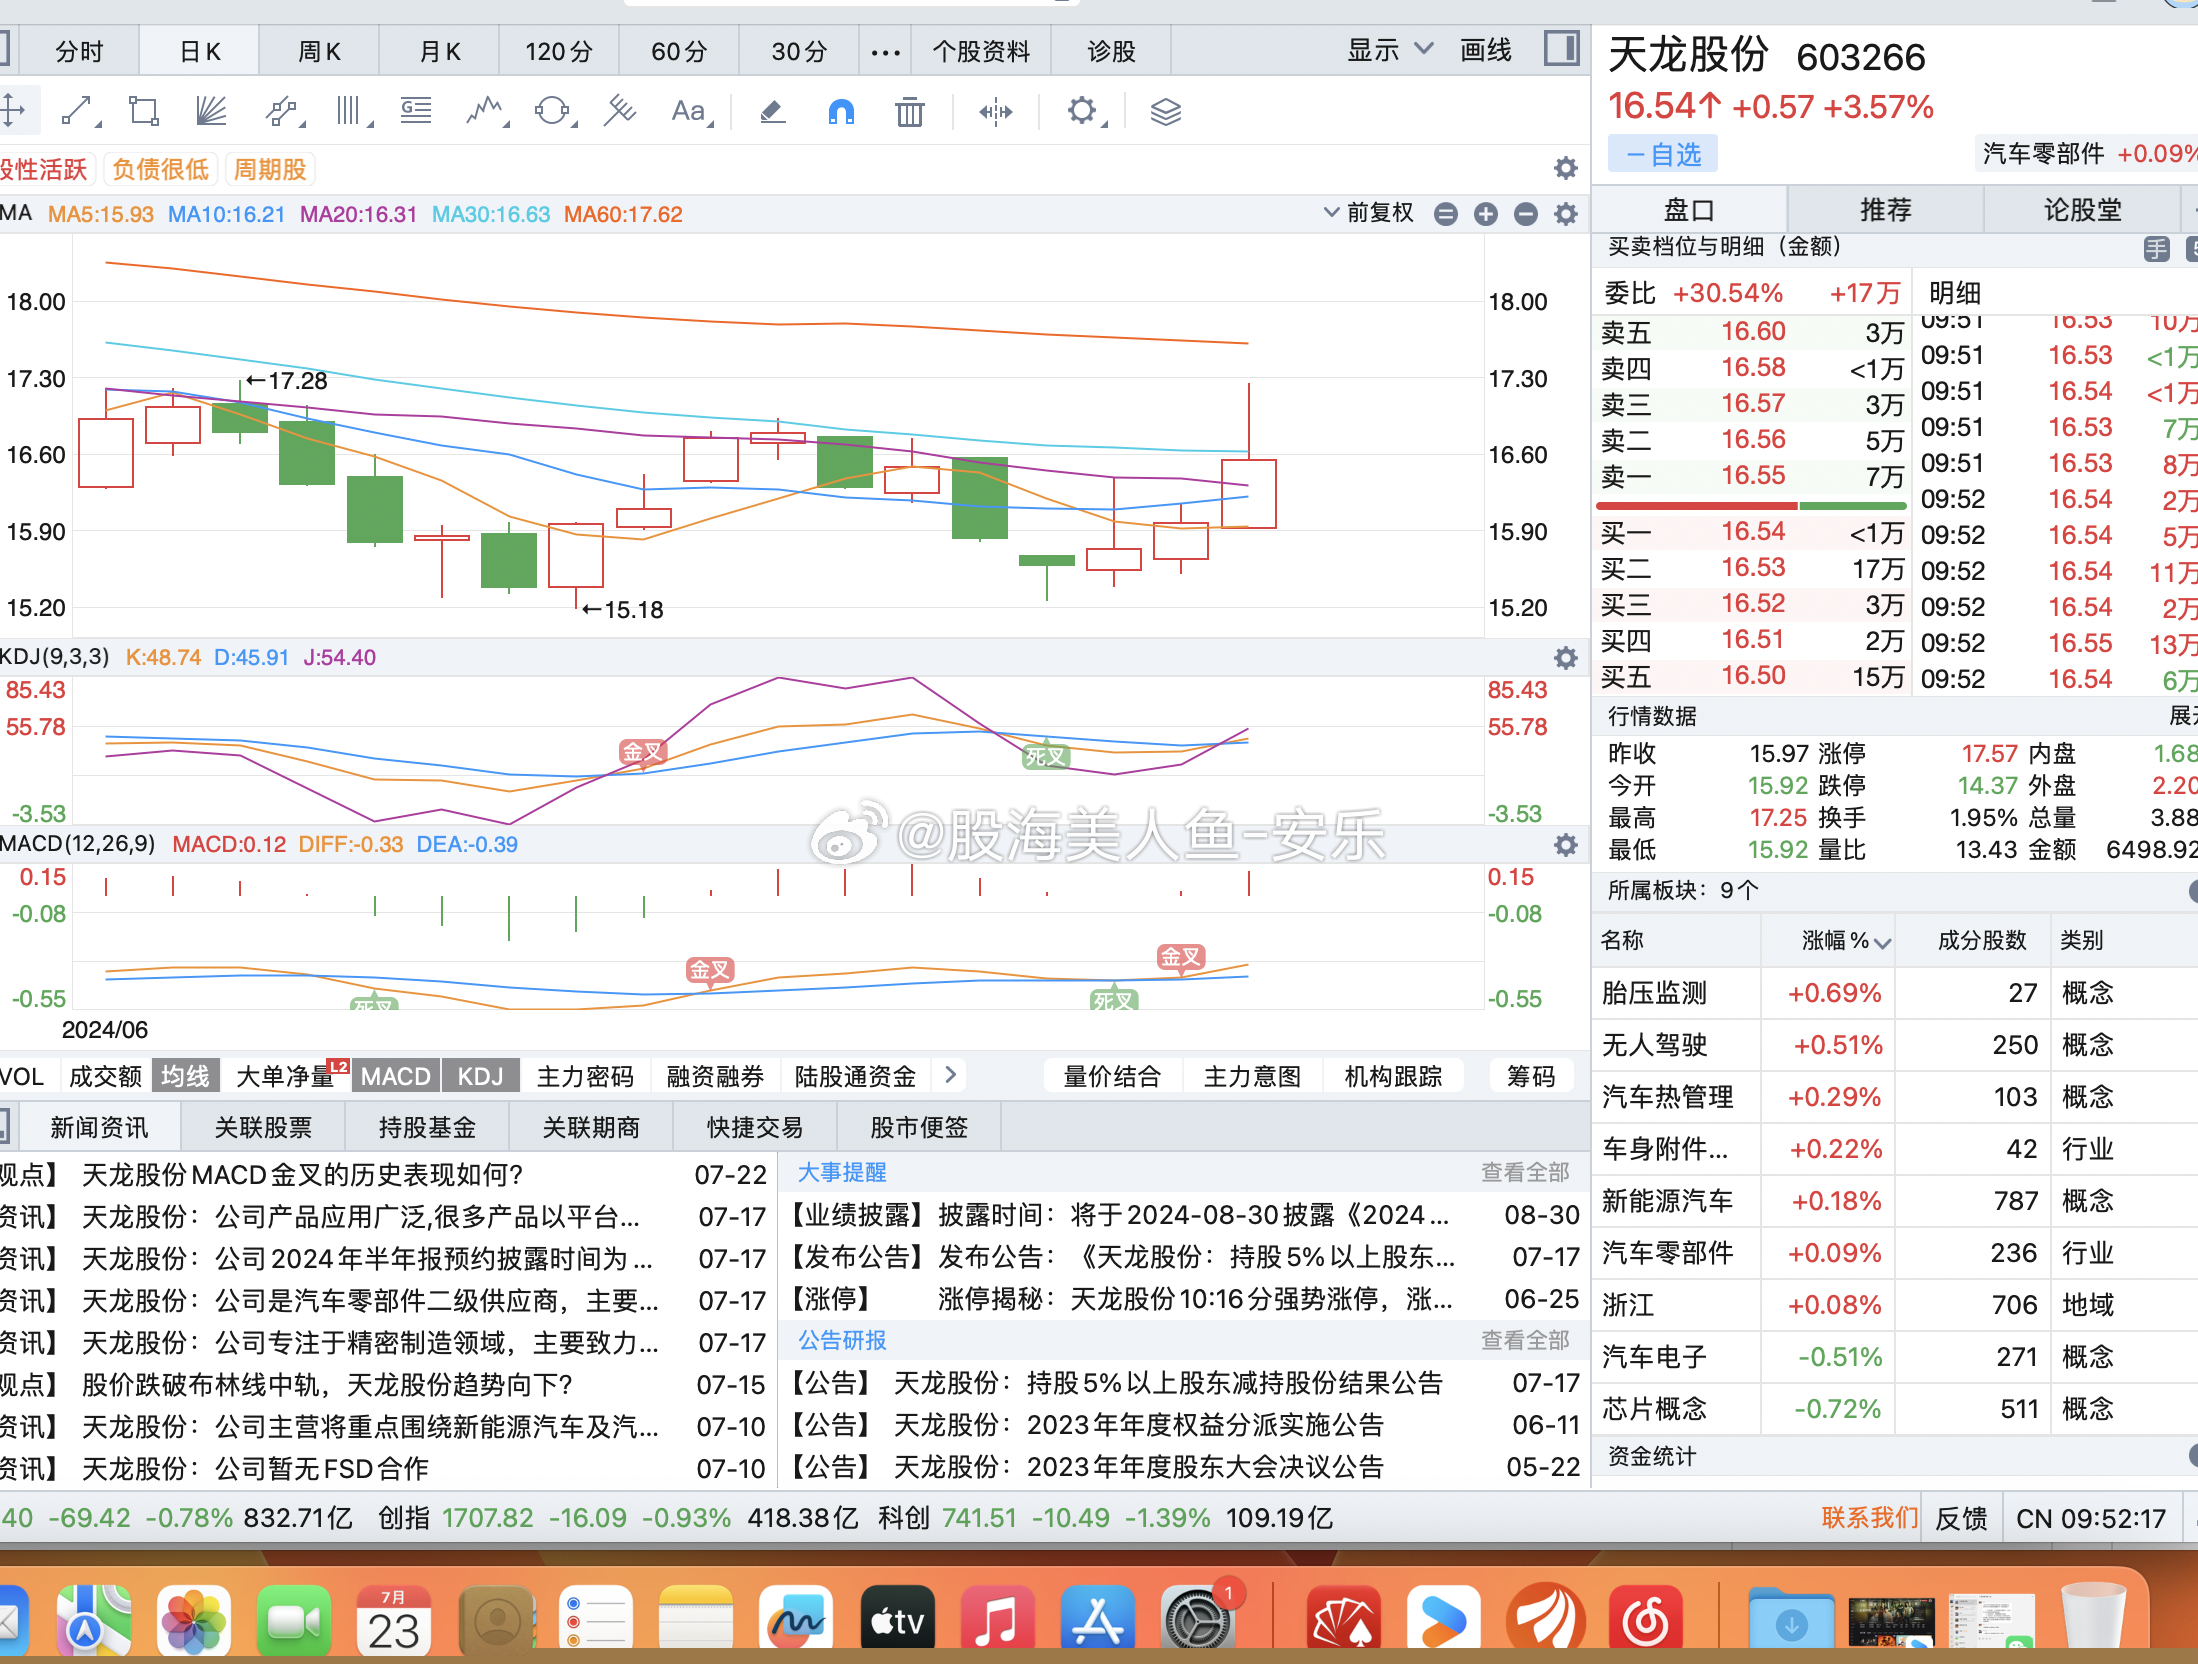2198x1664 pixels.
Task: Select the wave line drawing tool
Action: [x=486, y=111]
